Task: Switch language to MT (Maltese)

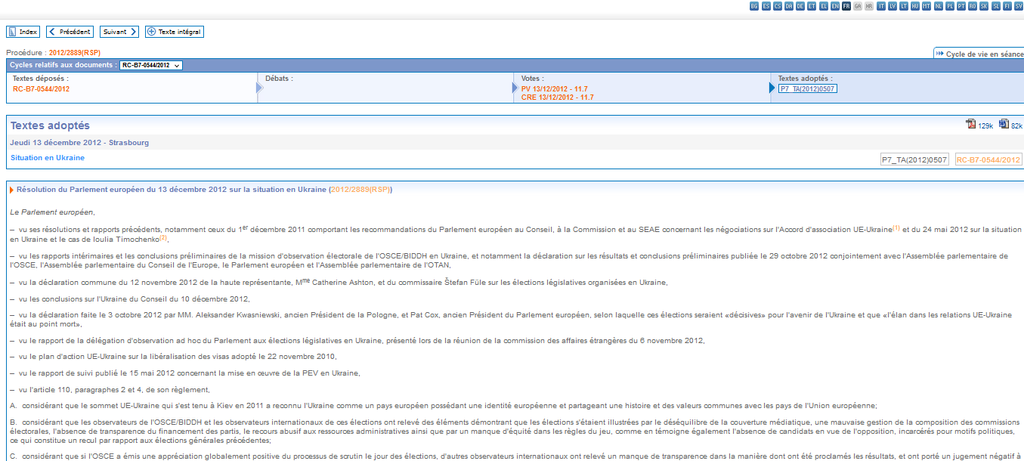Action: [x=927, y=6]
